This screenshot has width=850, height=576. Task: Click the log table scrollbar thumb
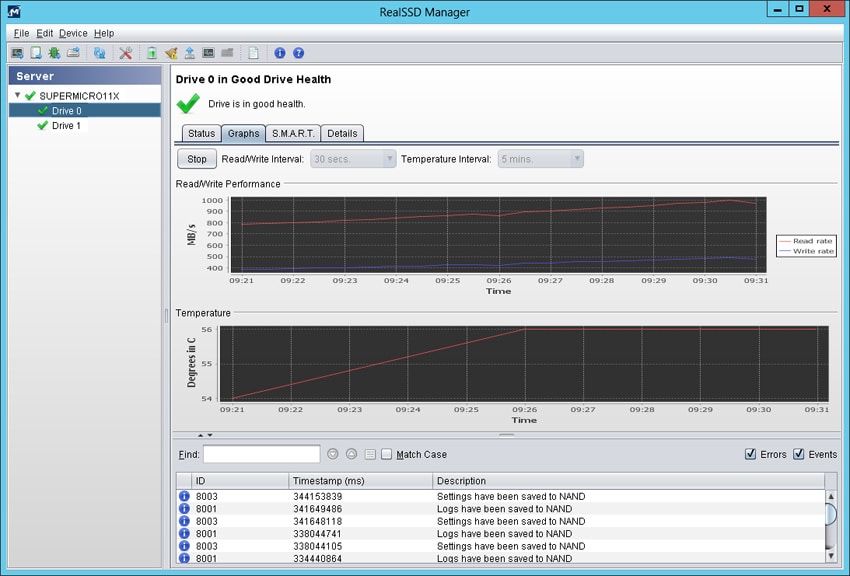point(831,514)
